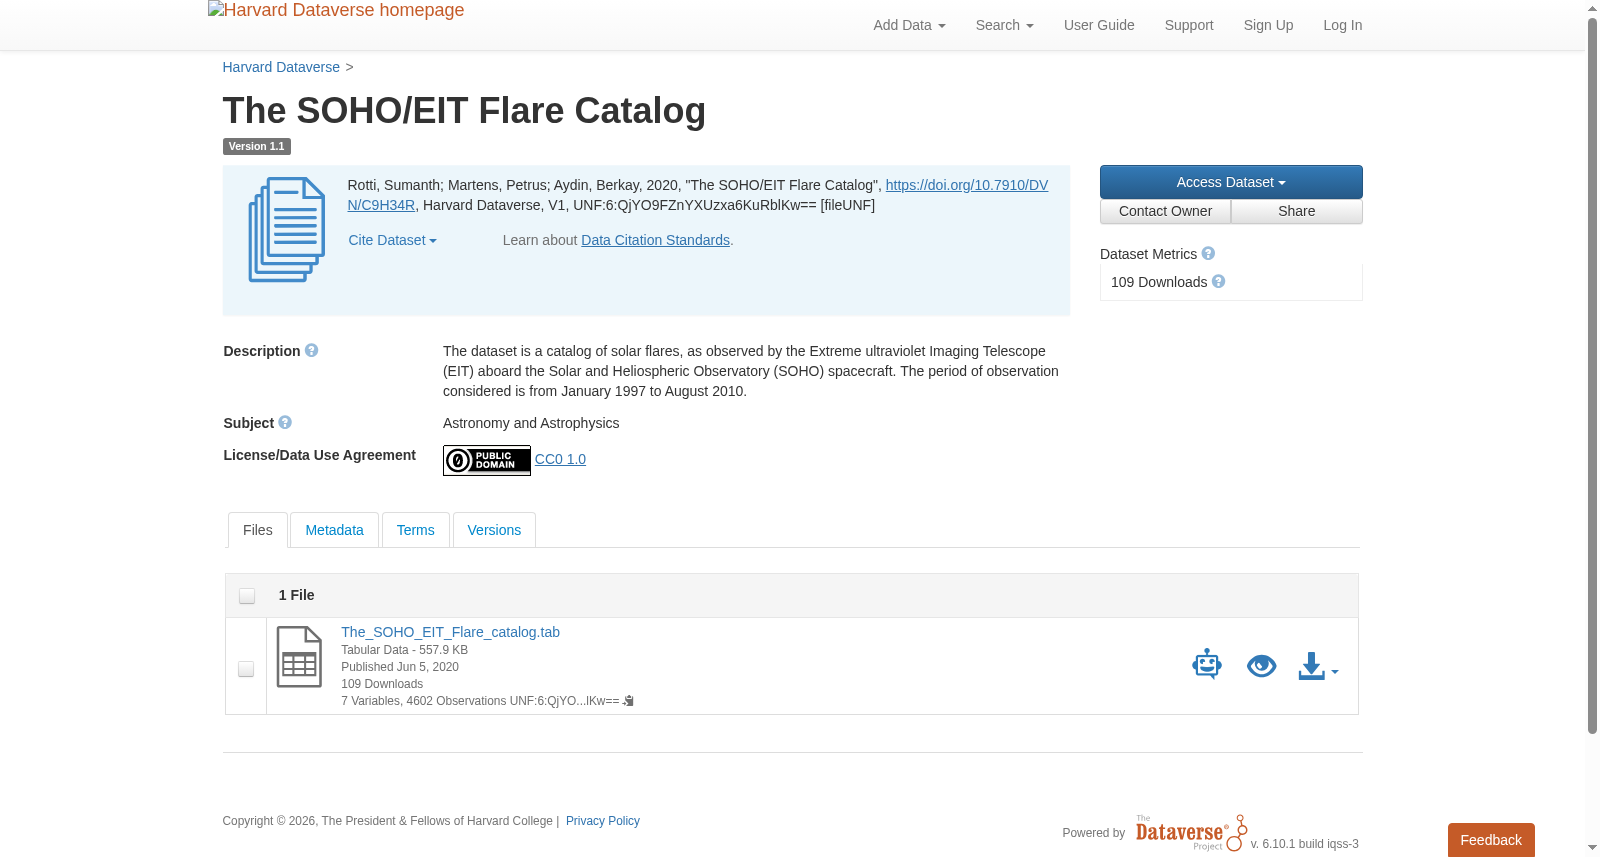Open Data Citation Standards link
1600x857 pixels.
click(x=655, y=240)
